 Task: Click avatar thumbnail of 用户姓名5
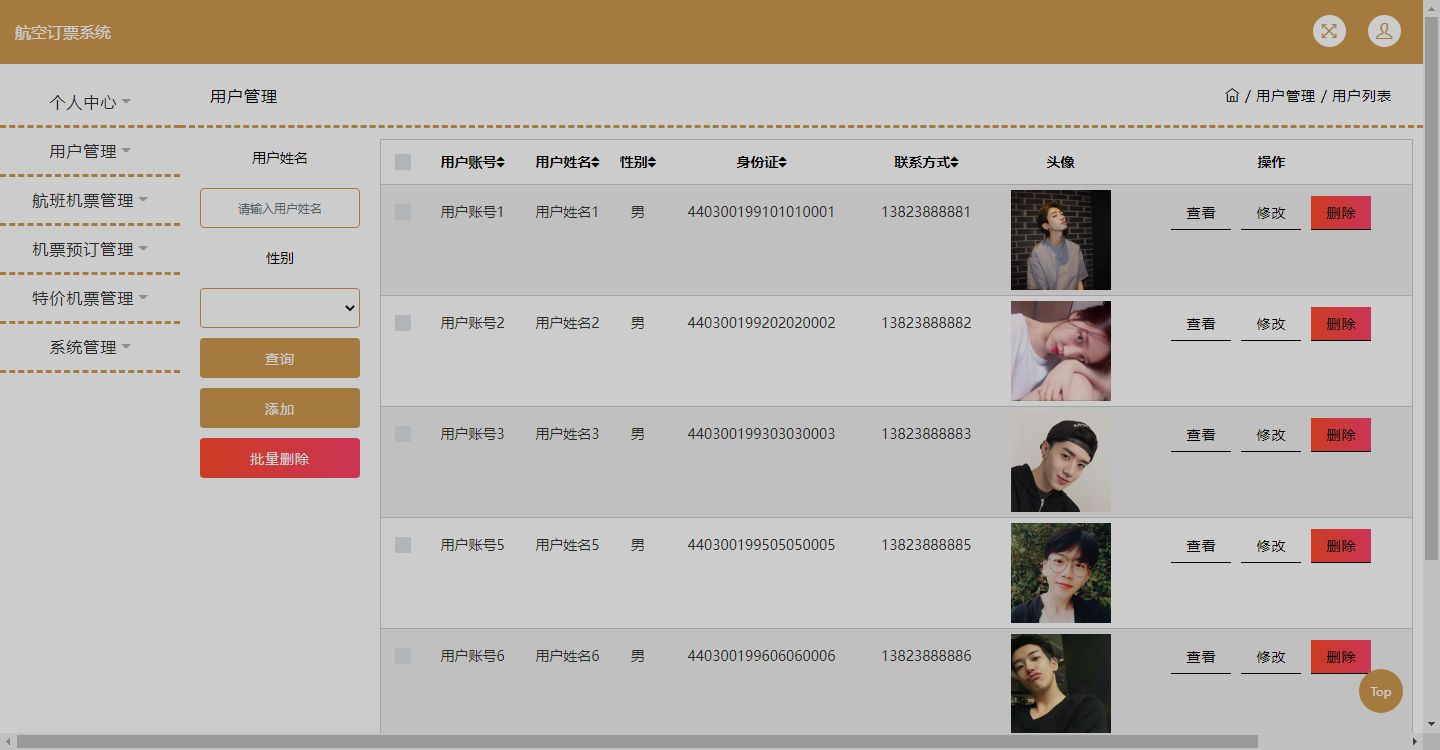1061,573
